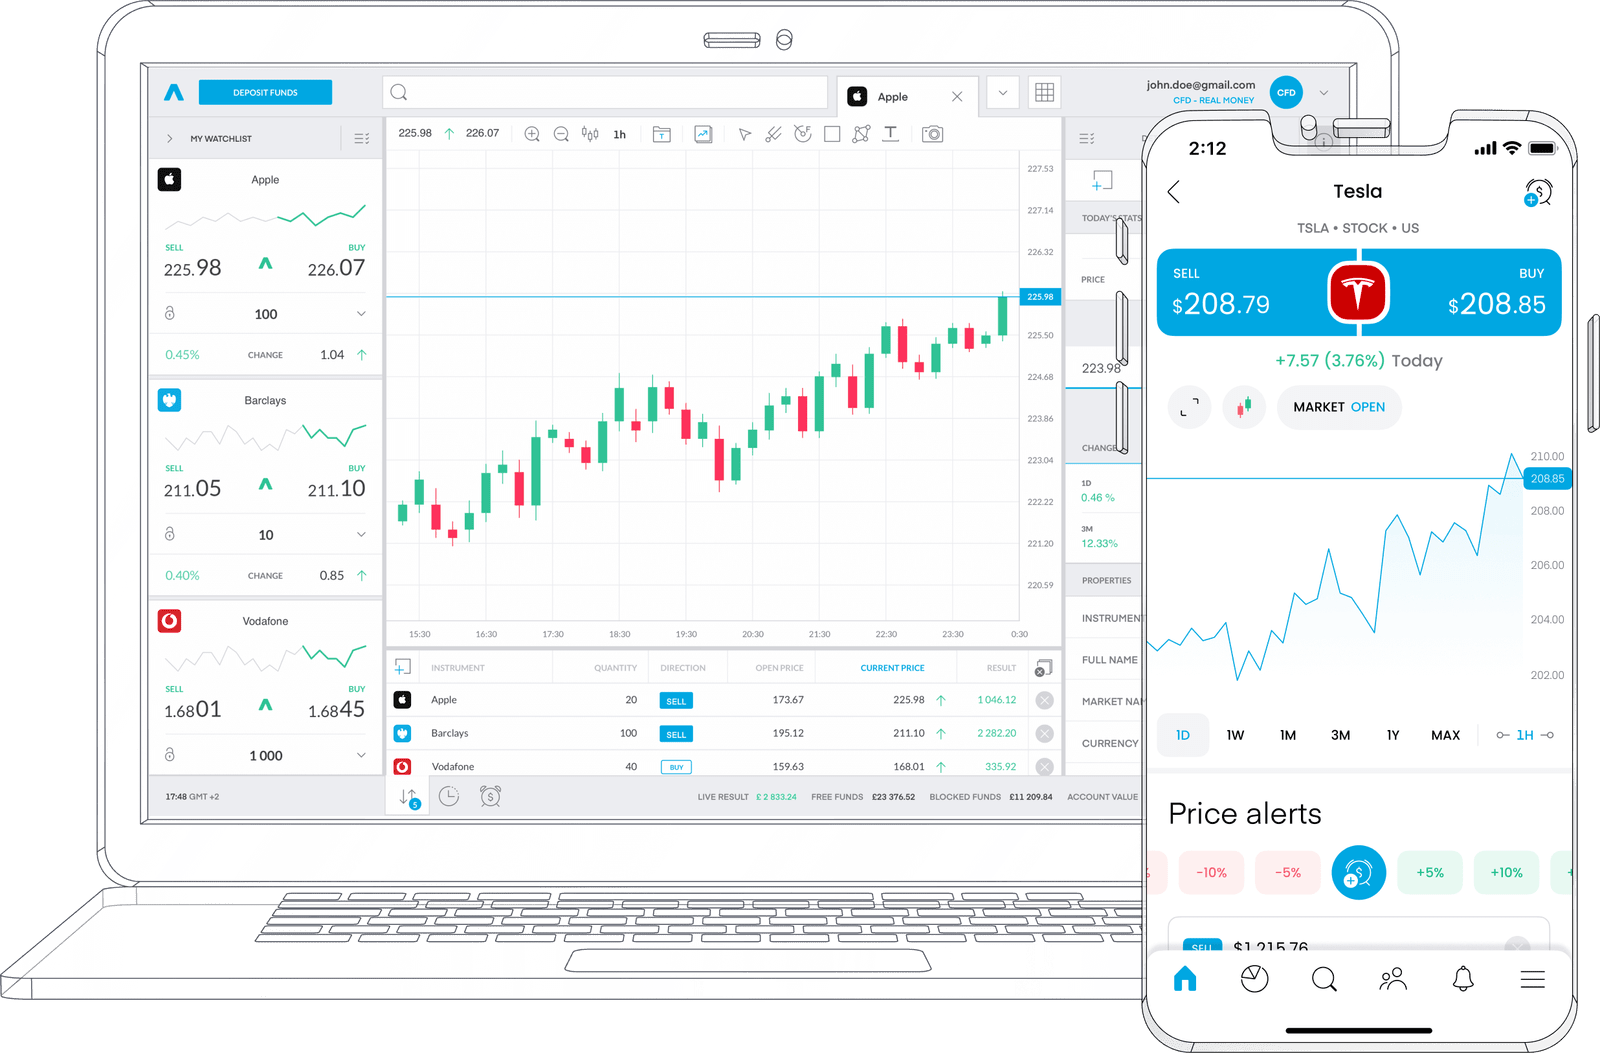Zoom in on the chart
This screenshot has width=1600, height=1053.
coord(532,134)
